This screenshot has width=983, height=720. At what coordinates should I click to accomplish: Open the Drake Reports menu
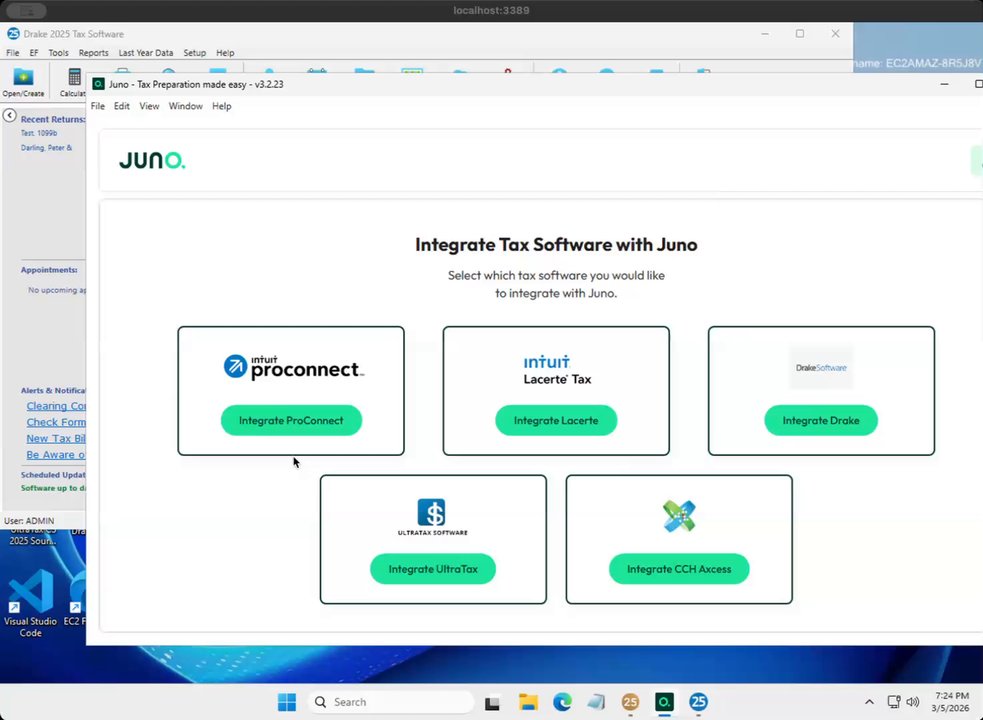(x=93, y=53)
